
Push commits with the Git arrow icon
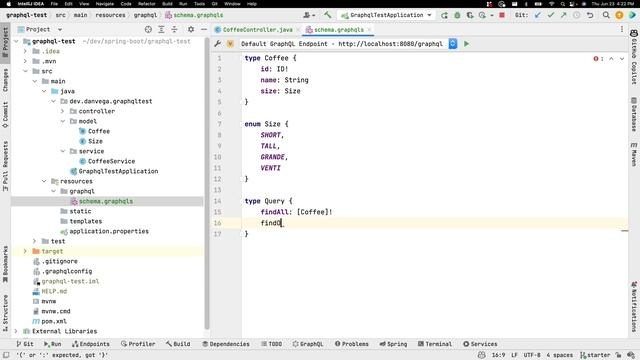564,15
